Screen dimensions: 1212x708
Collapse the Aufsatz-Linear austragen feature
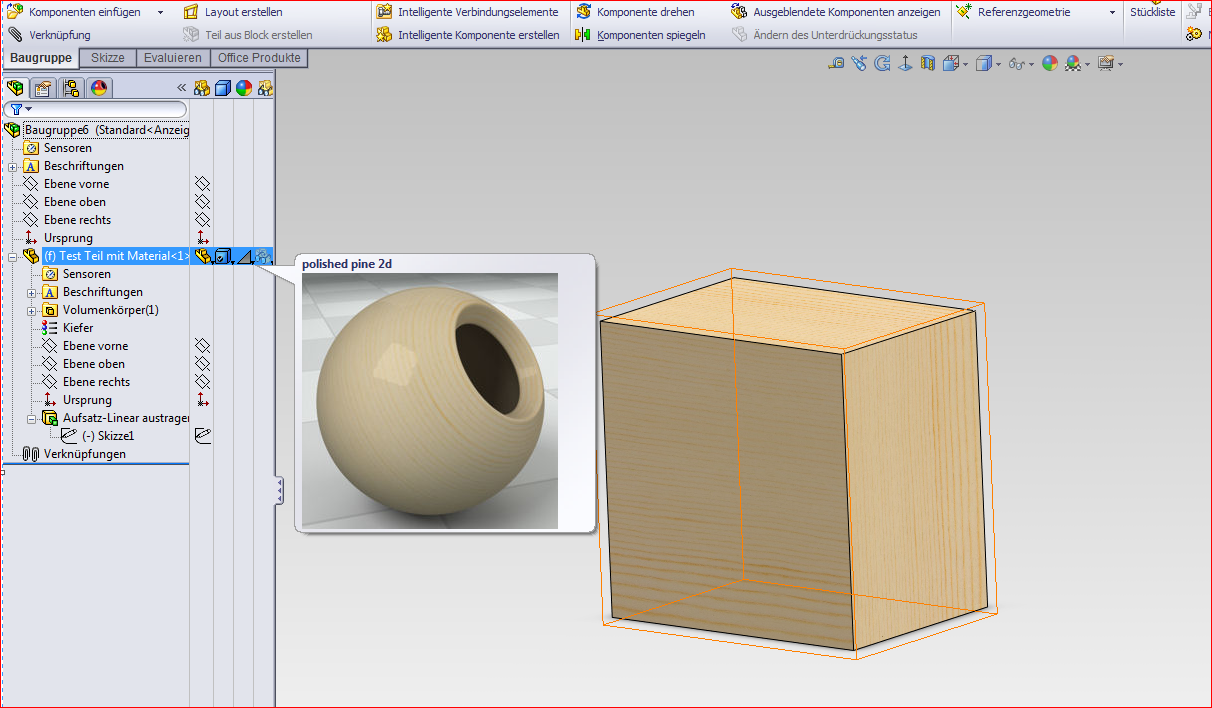click(32, 418)
